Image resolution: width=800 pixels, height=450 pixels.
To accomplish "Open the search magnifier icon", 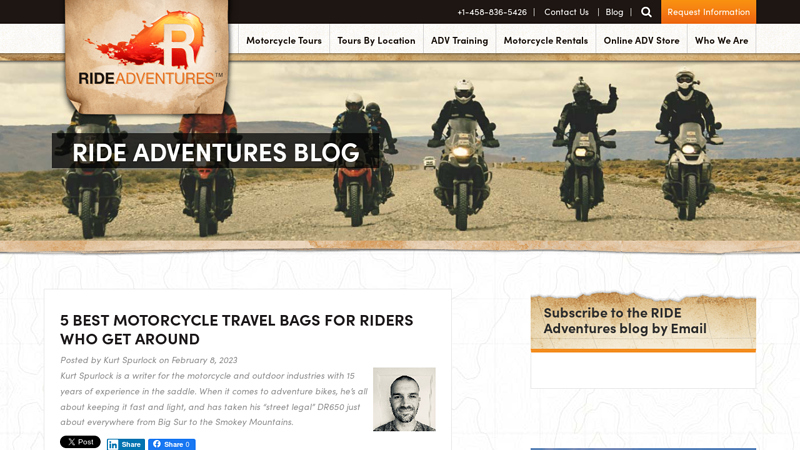I will tap(646, 12).
